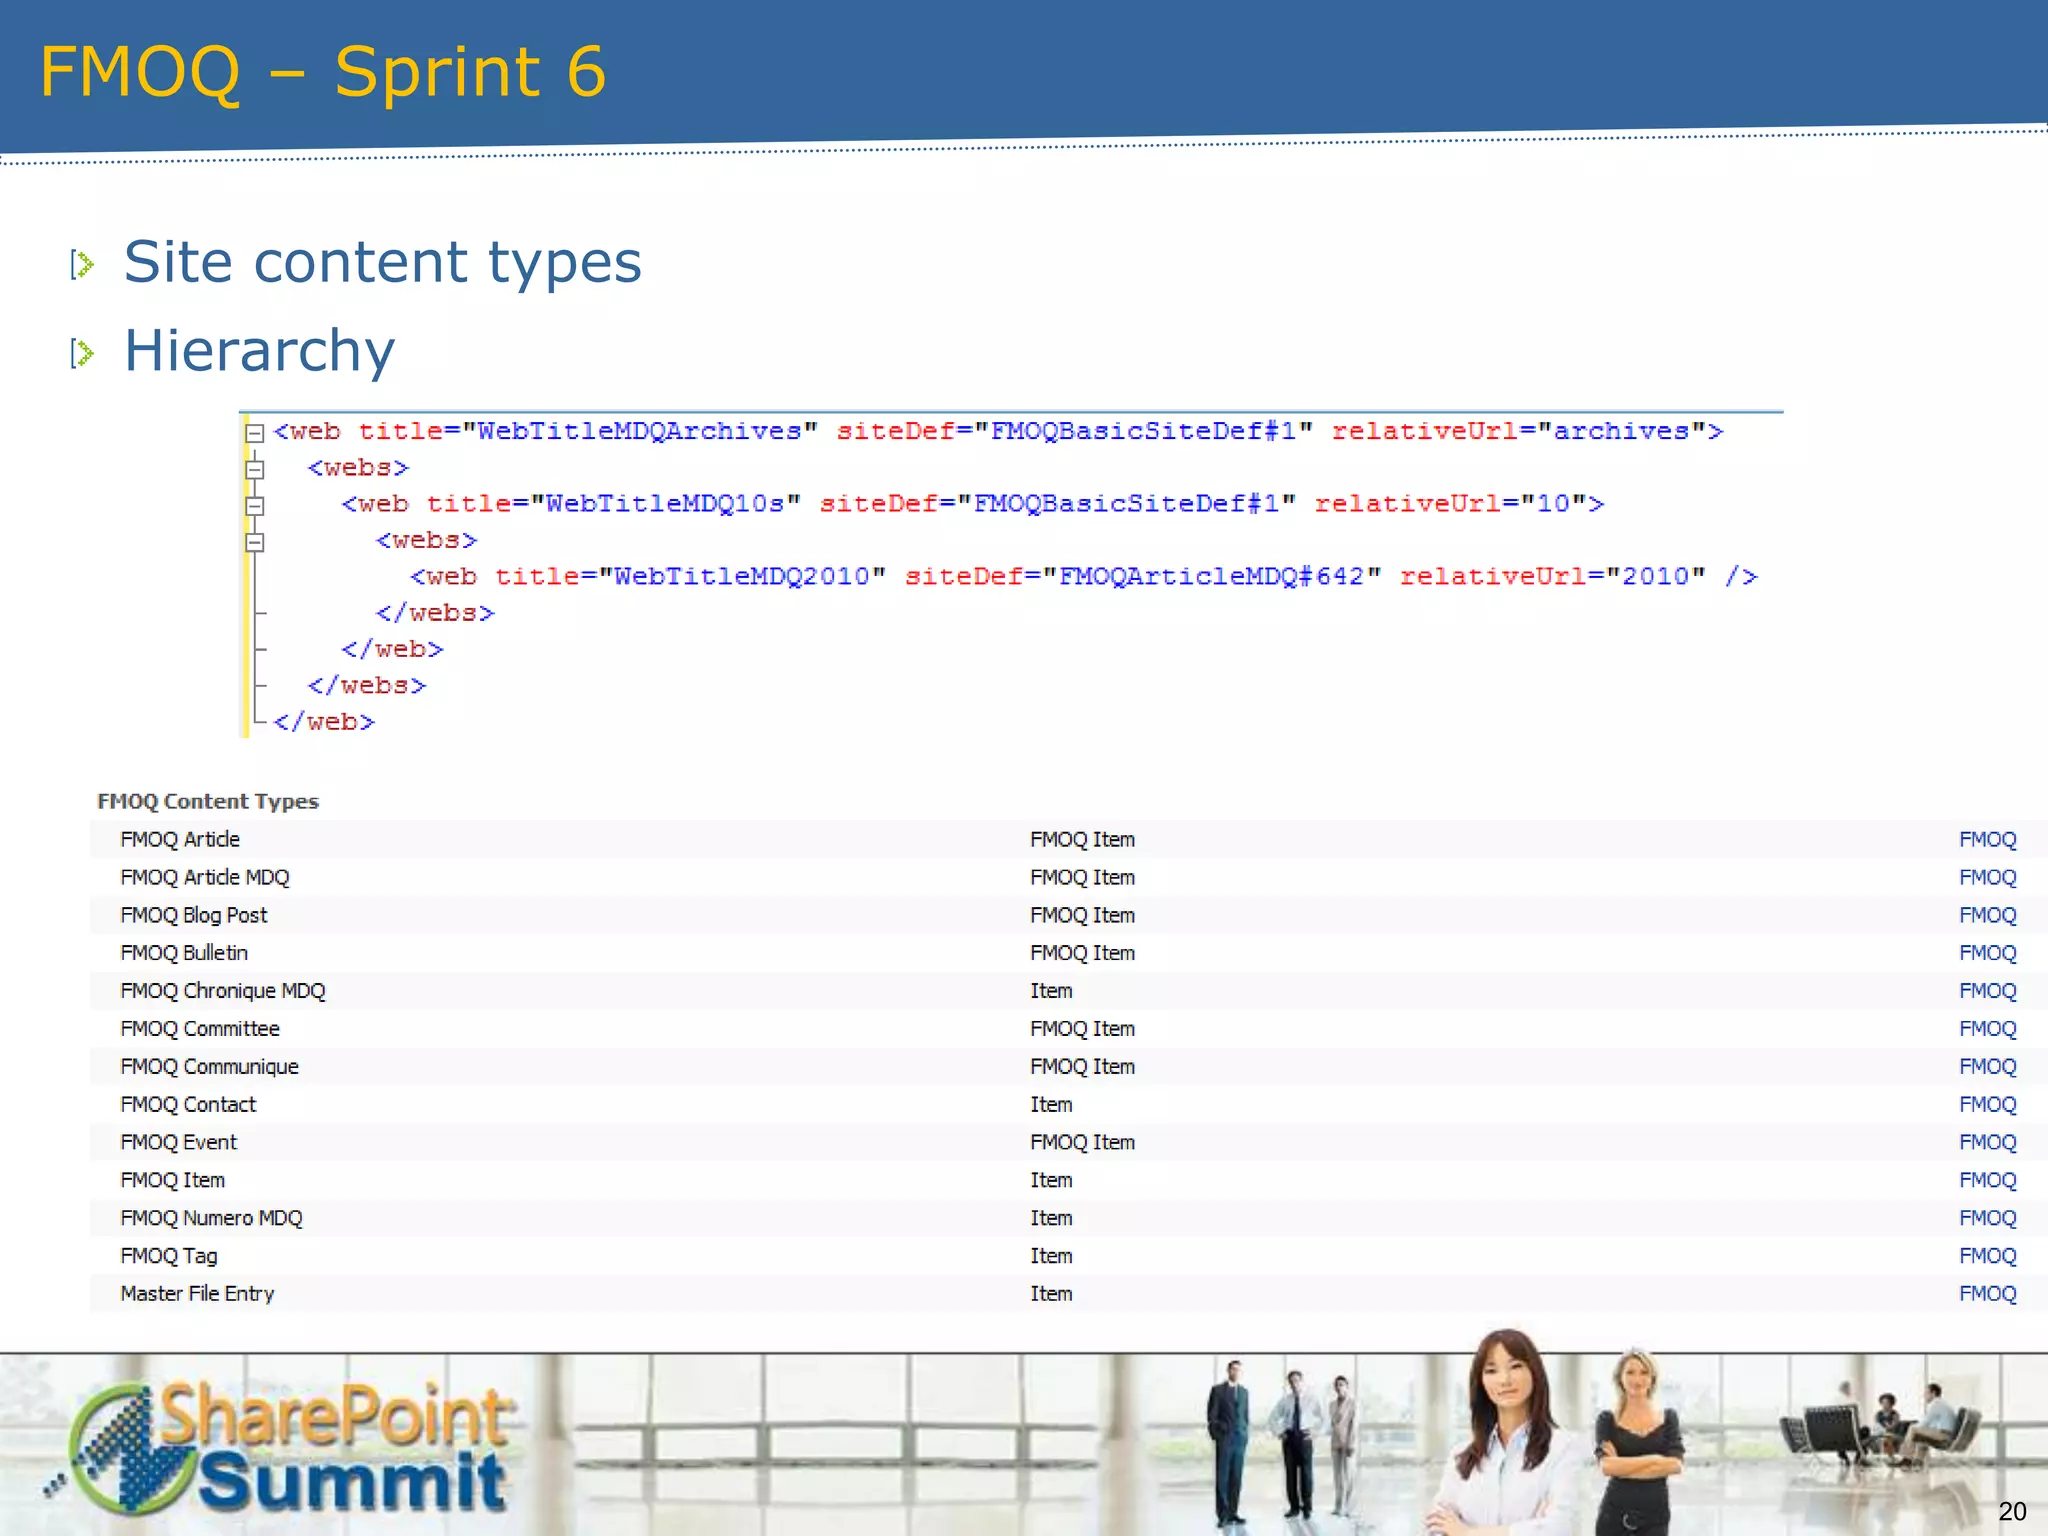Open the FMOQ Contact content type

point(188,1105)
